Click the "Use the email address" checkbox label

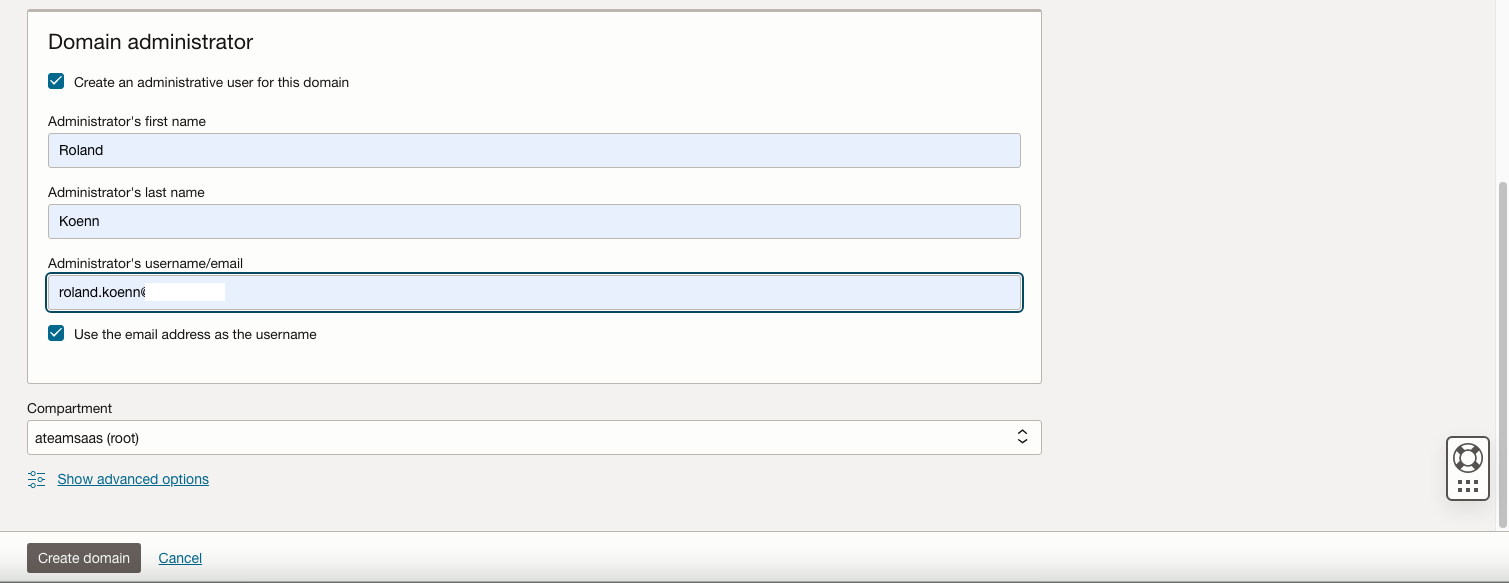point(196,334)
